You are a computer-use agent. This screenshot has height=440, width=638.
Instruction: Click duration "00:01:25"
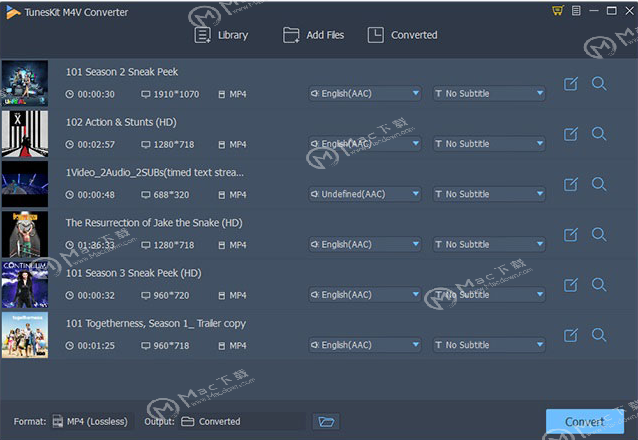pos(96,346)
